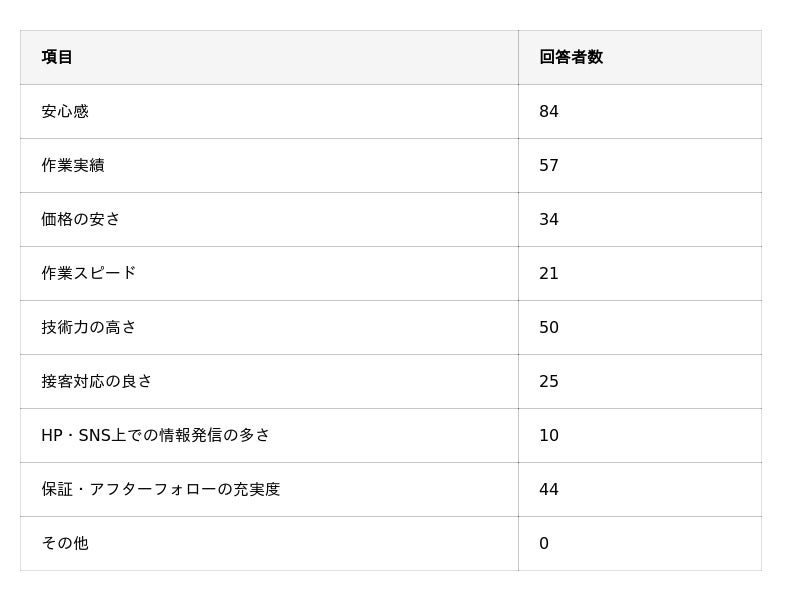The width and height of the screenshot is (800, 601).
Task: Select the HP・SNS上での情報発信の多さ label
Action: coord(156,435)
